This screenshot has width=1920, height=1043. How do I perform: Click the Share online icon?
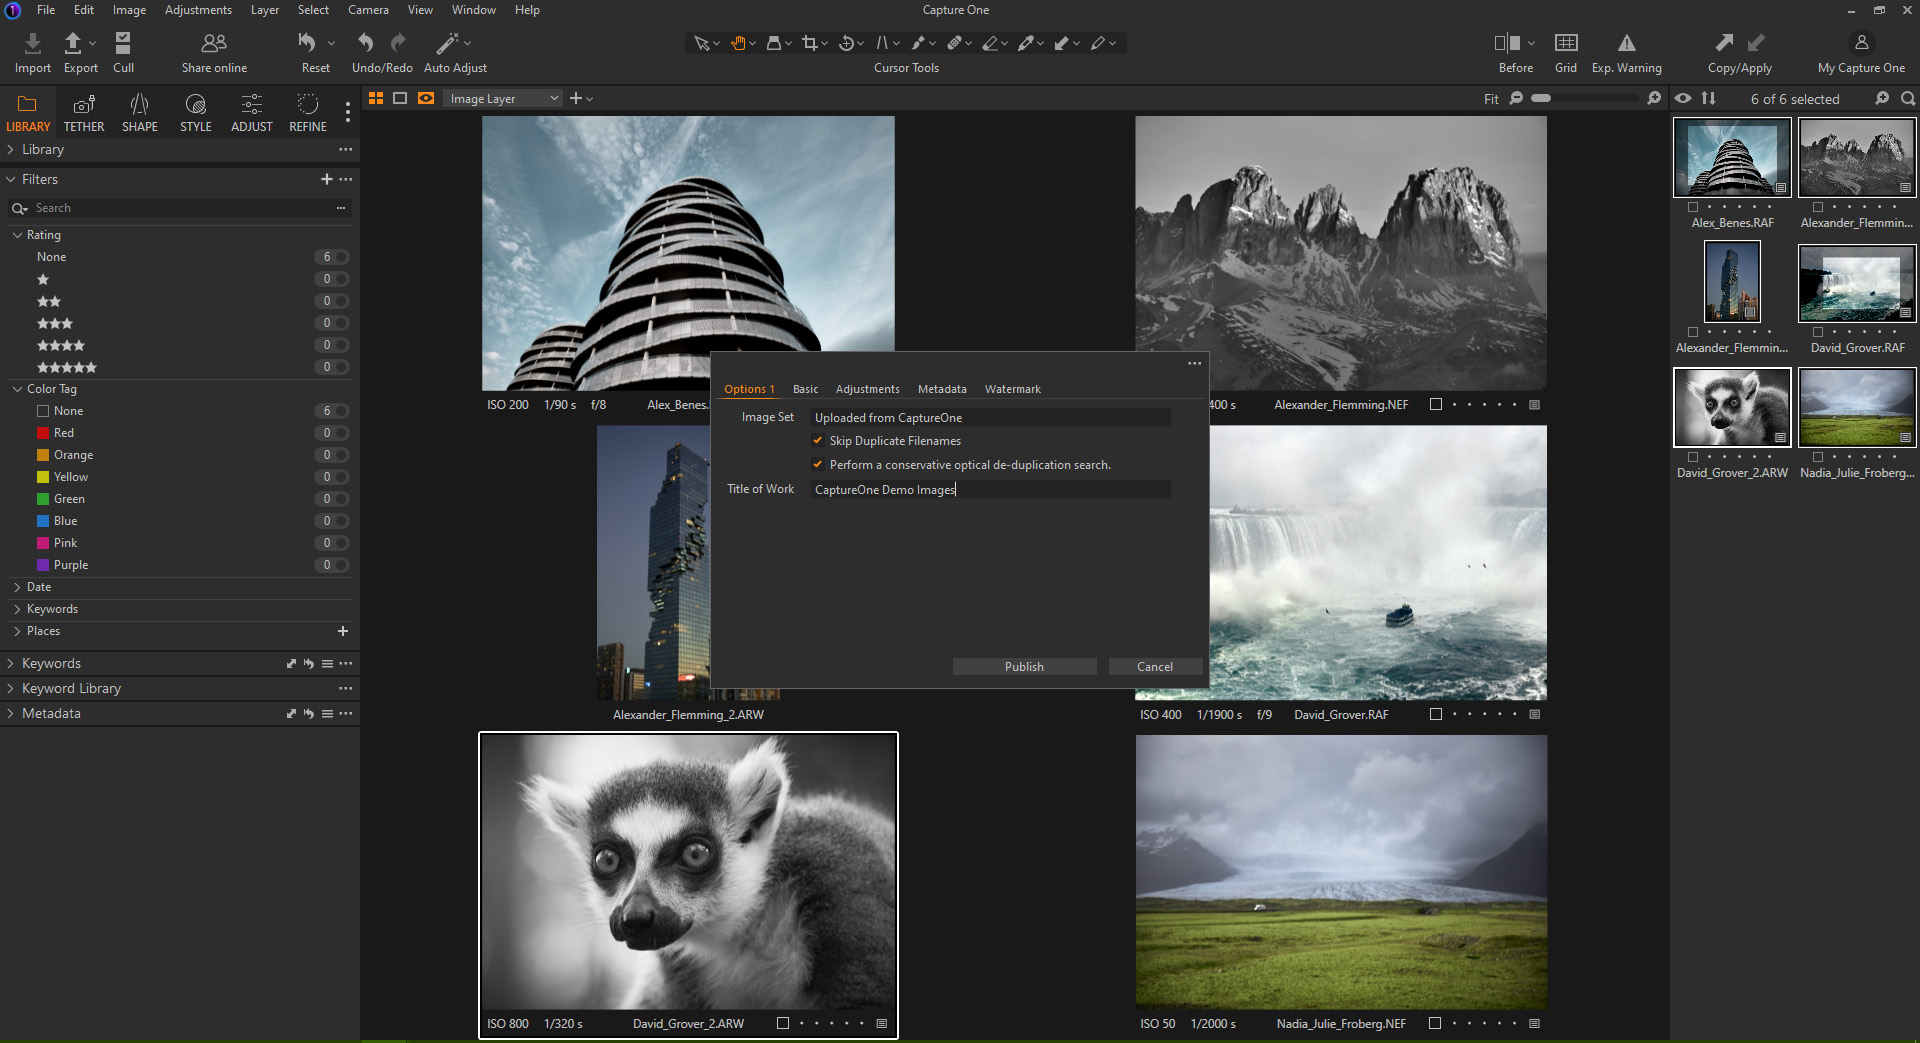coord(214,44)
